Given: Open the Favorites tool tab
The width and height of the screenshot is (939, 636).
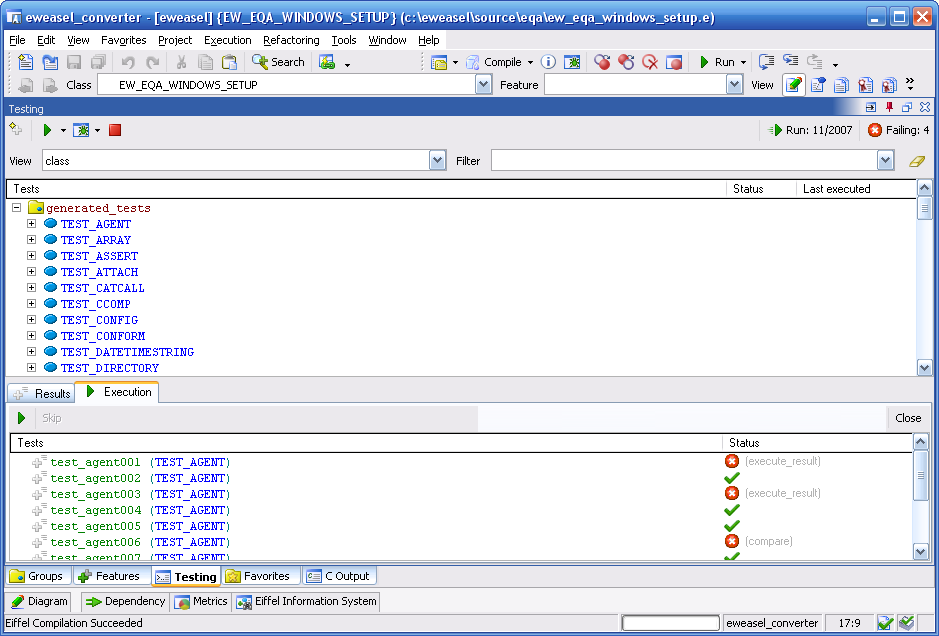Looking at the screenshot, I should click(x=259, y=576).
